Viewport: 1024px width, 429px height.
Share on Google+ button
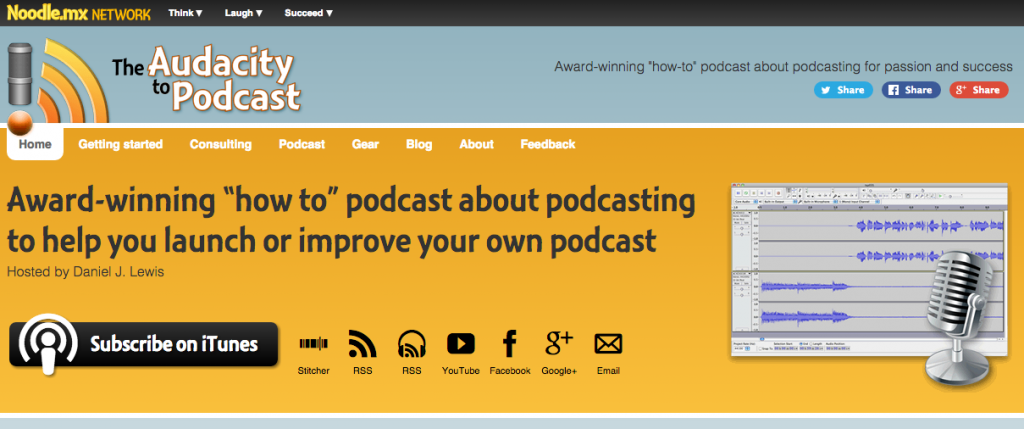coord(979,90)
